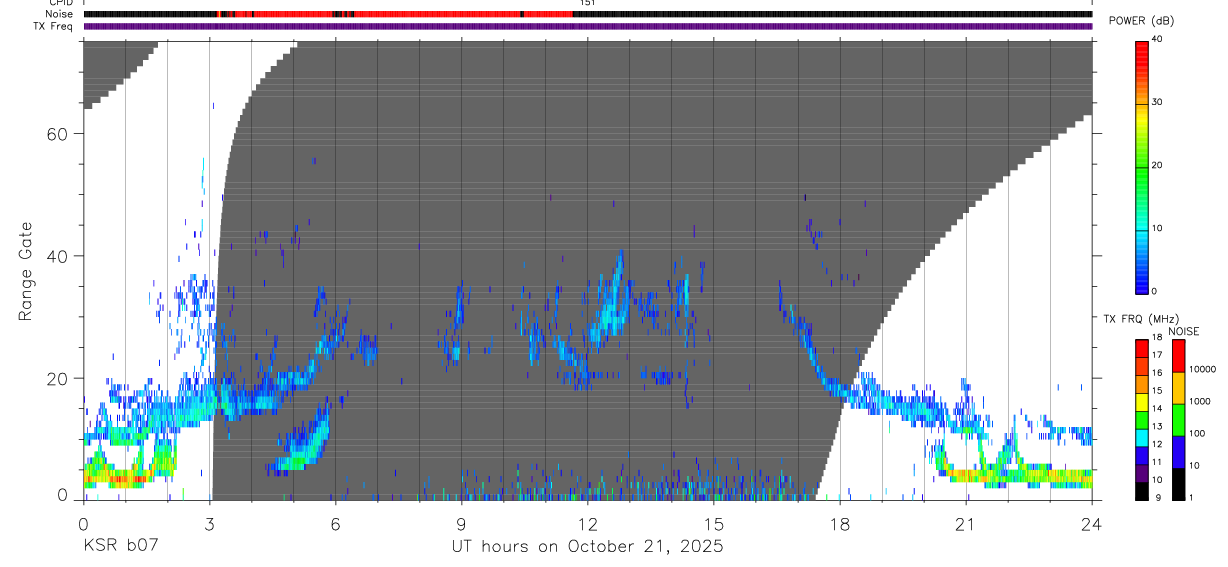Screen dimensions: 1228x567
Task: Click the purple TX Freq strip
Action: [x=587, y=26]
